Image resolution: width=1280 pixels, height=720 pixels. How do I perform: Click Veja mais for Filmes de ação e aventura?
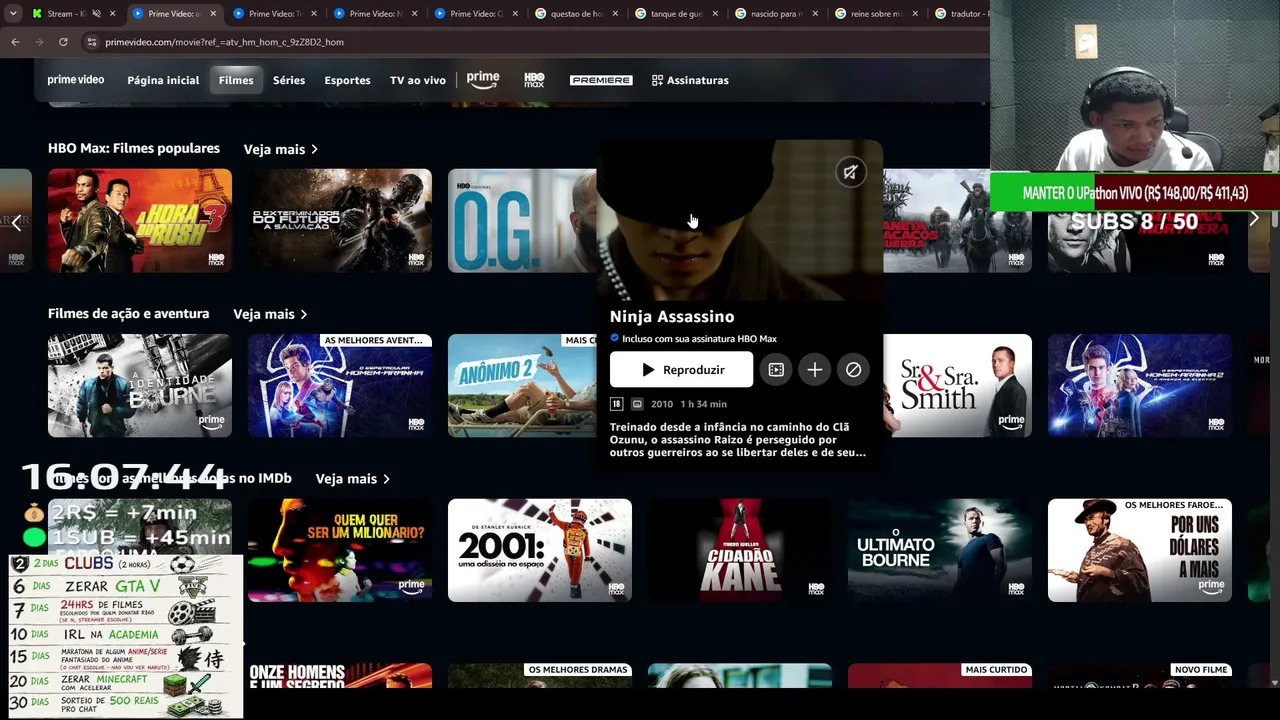coord(270,314)
